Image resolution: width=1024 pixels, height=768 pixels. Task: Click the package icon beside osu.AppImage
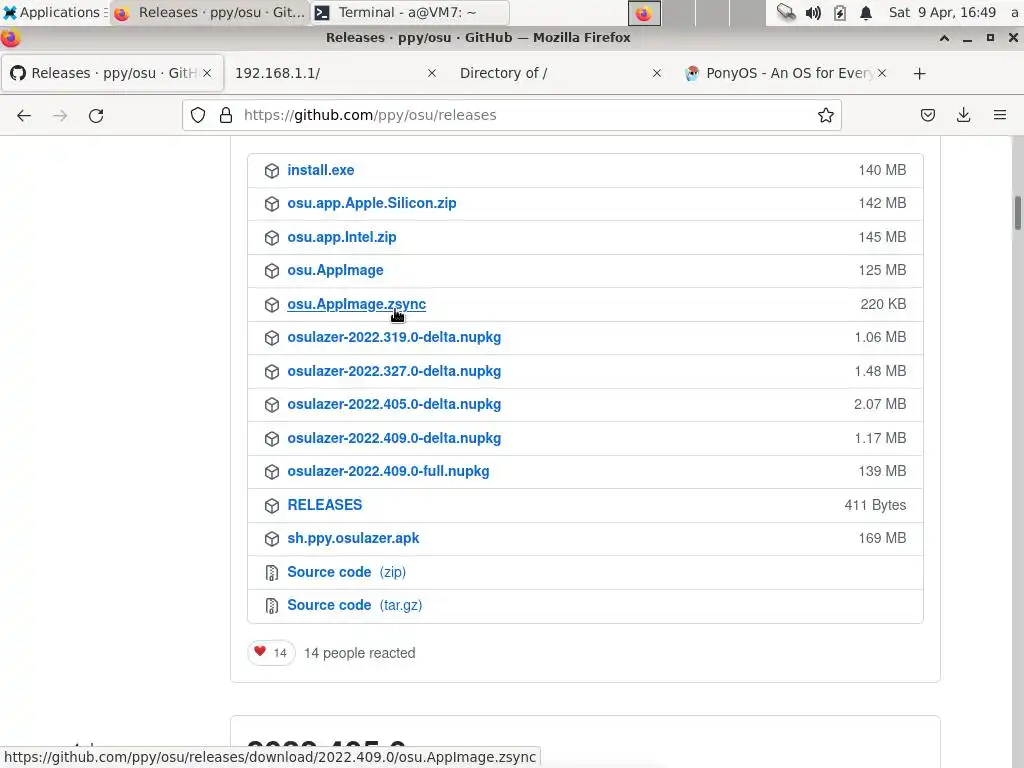[272, 271]
